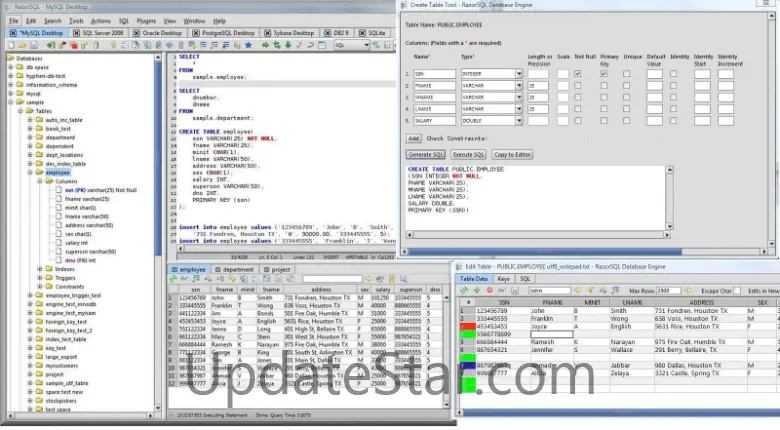Click the Open folder icon in main toolbar
This screenshot has width=780, height=430.
click(x=22, y=45)
